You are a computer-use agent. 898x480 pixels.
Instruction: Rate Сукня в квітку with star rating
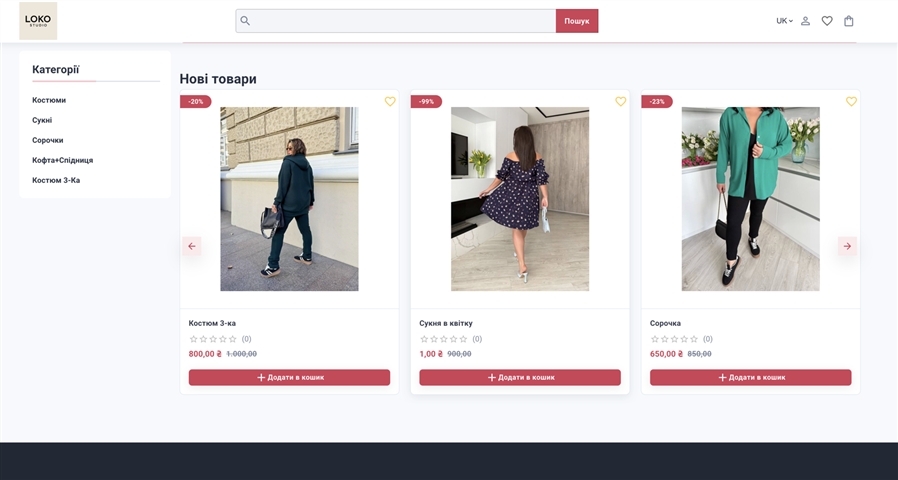click(443, 339)
